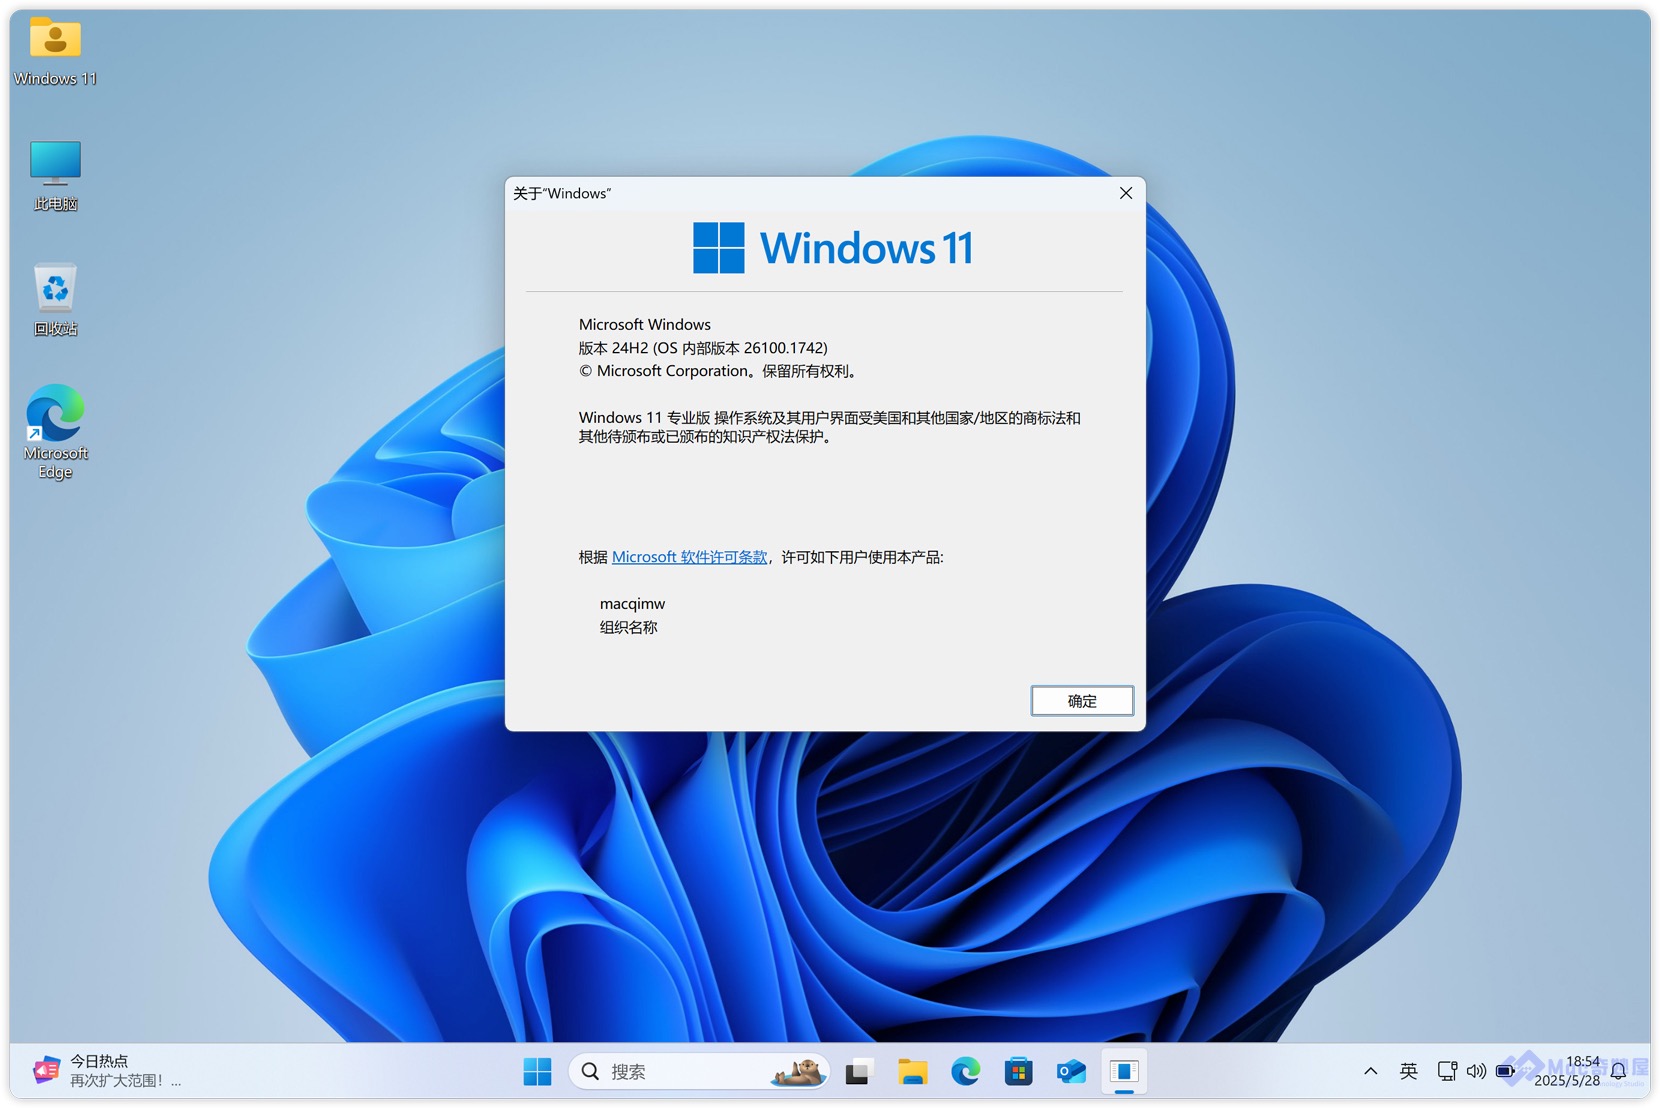The image size is (1660, 1108).
Task: Open the notification bell icon
Action: tap(1618, 1072)
